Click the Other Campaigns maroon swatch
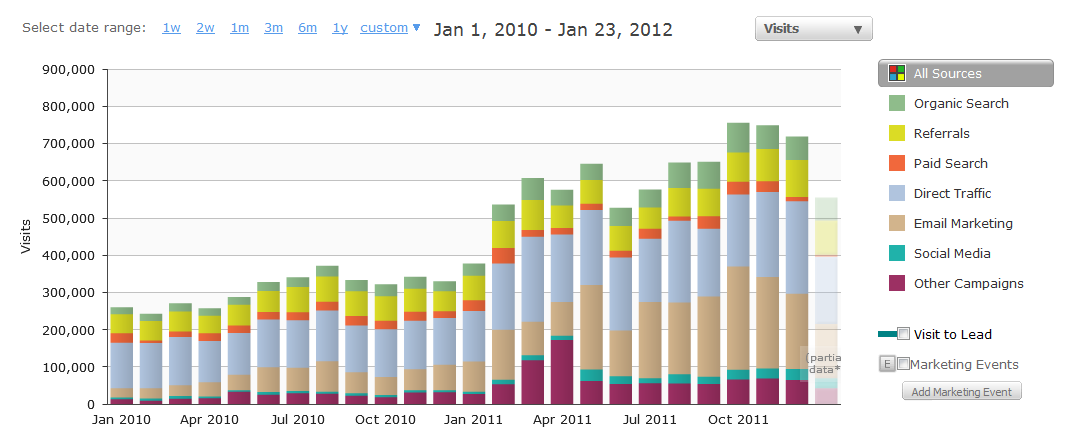The image size is (1069, 446). pos(897,284)
